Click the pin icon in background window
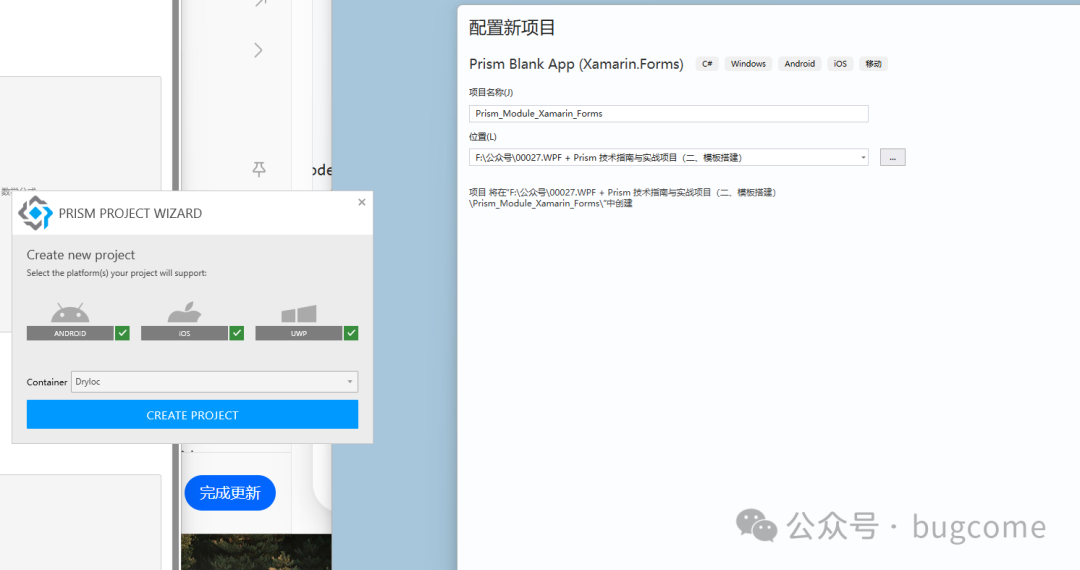Image resolution: width=1080 pixels, height=570 pixels. 259,169
